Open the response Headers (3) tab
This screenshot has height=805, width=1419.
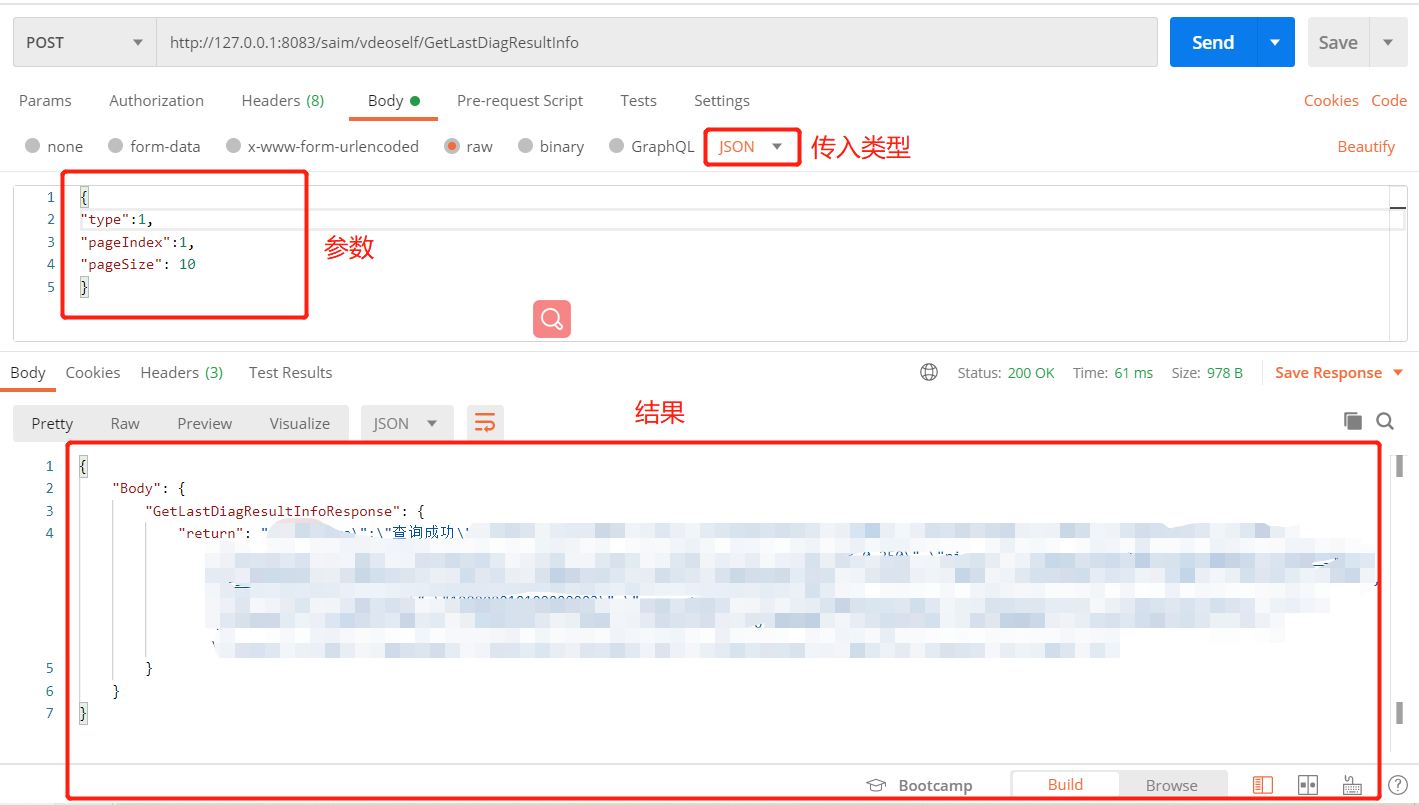coord(181,373)
